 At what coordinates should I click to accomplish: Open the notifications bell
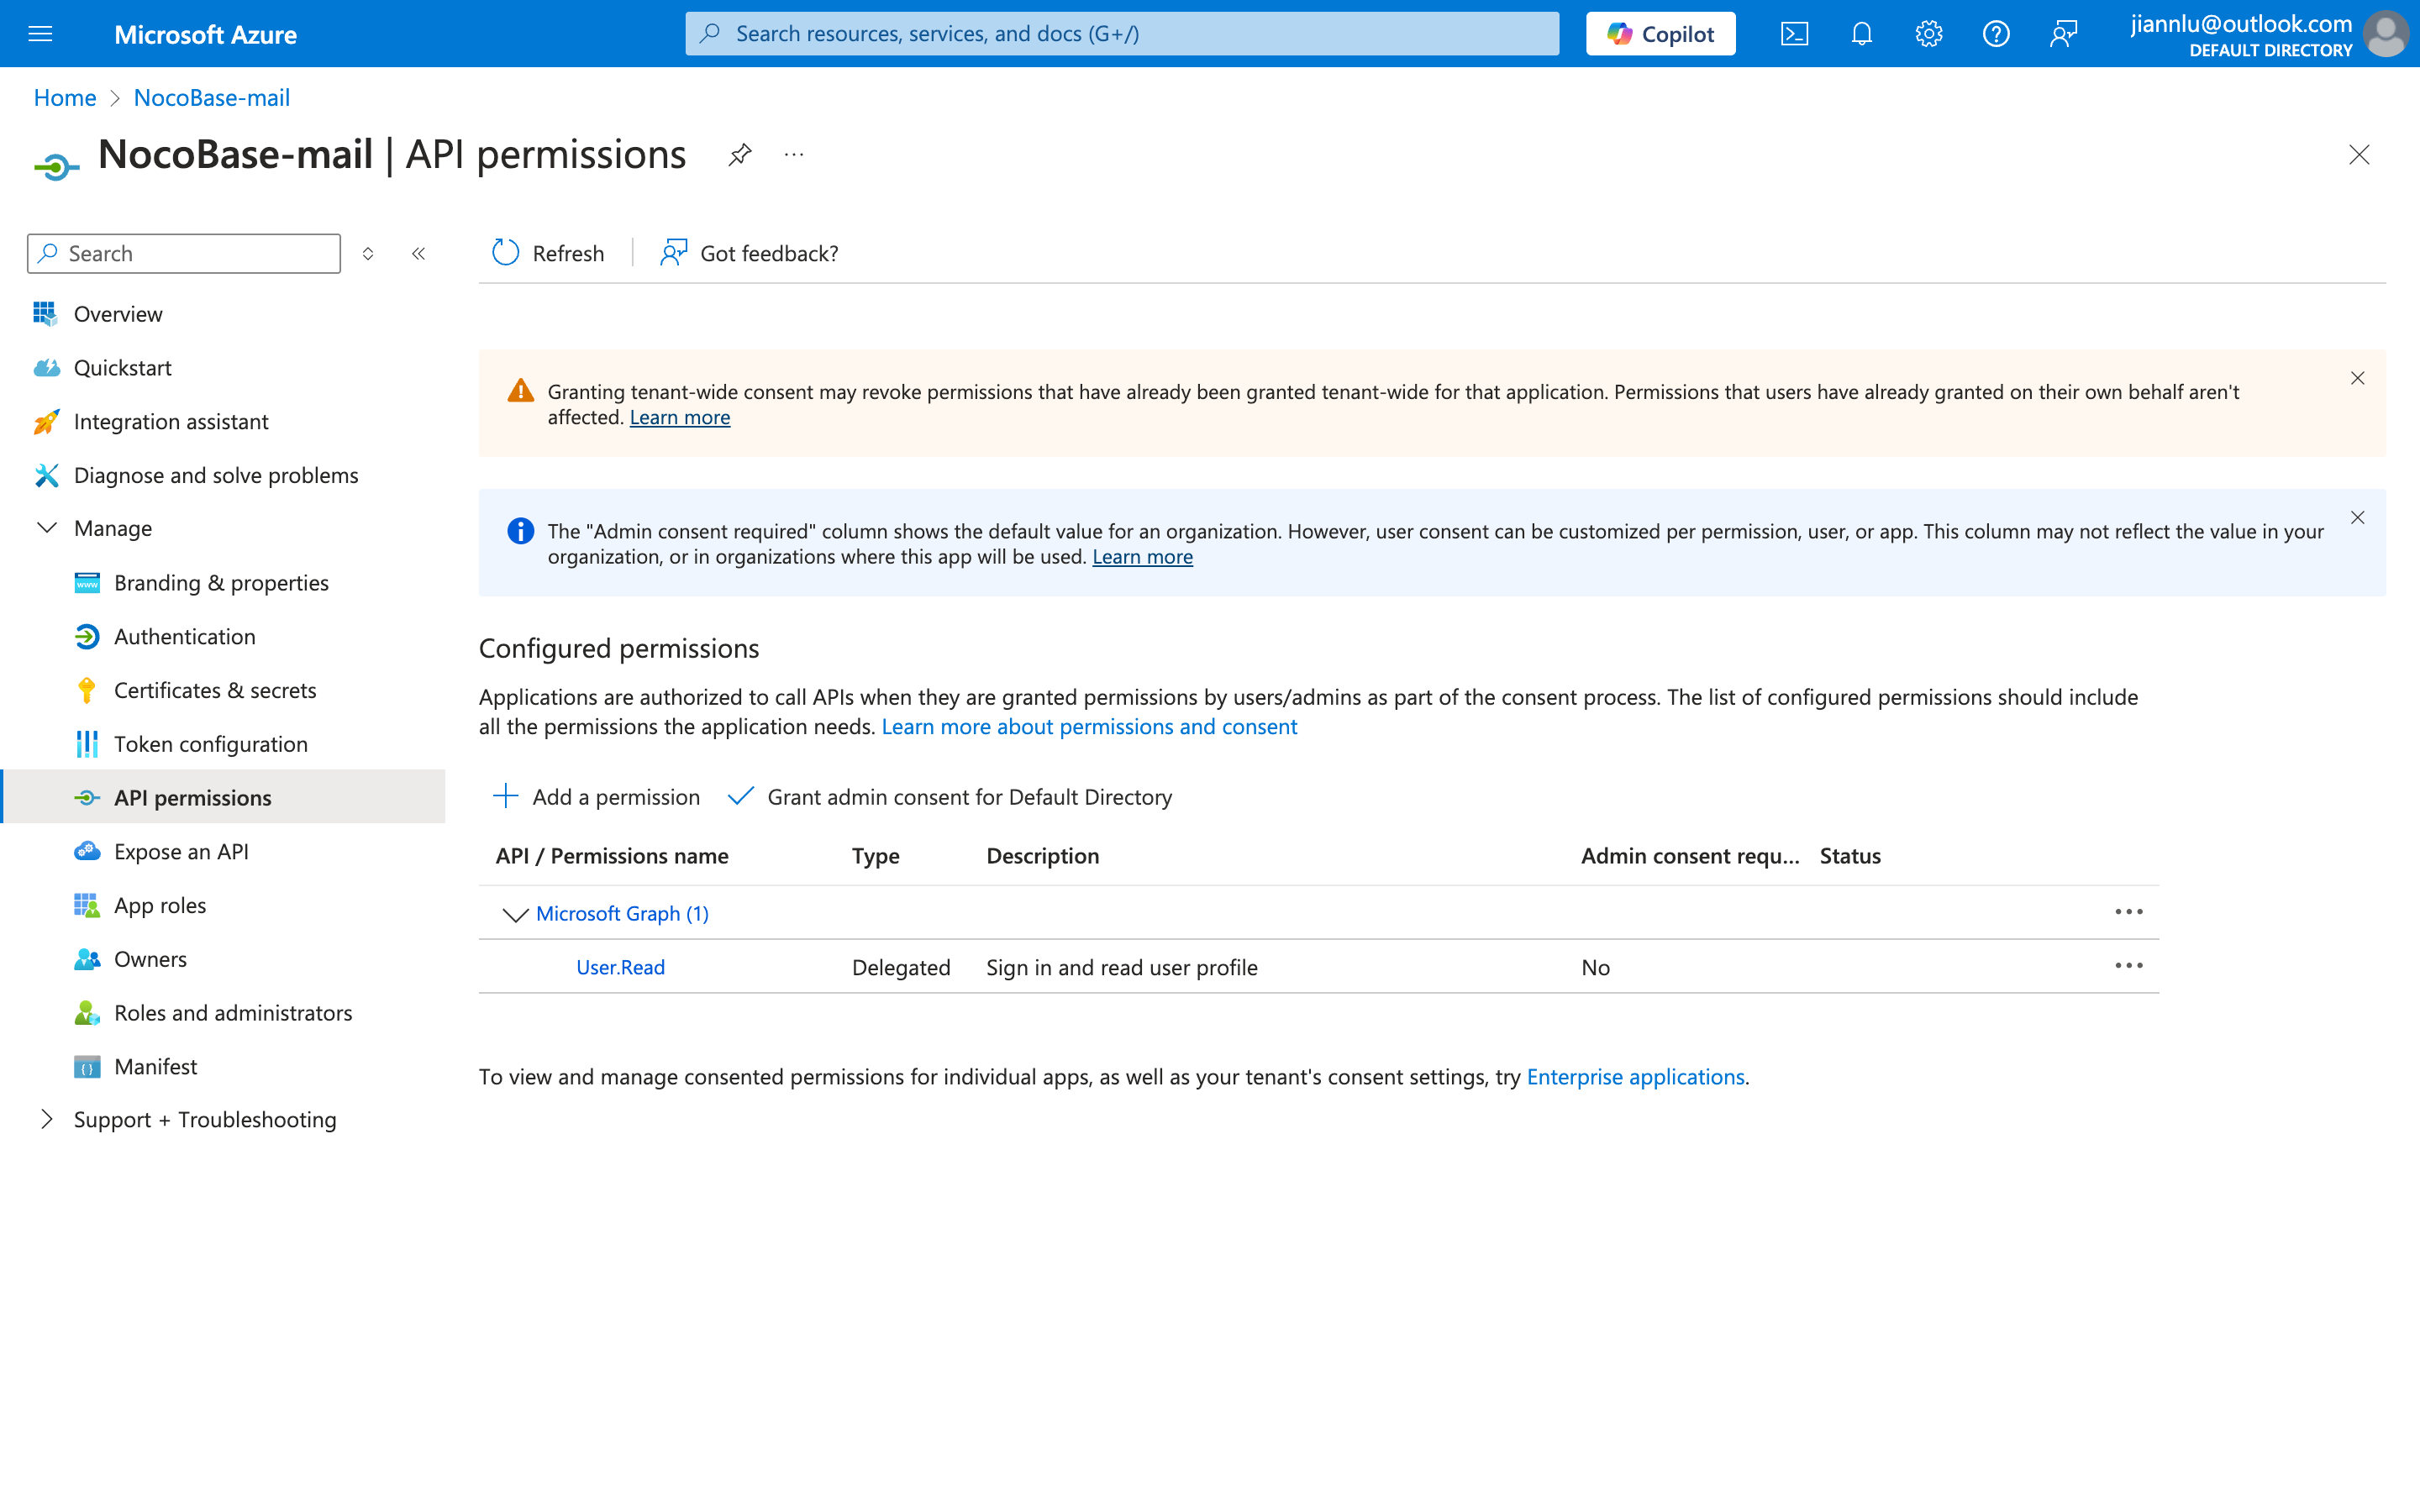[1861, 34]
